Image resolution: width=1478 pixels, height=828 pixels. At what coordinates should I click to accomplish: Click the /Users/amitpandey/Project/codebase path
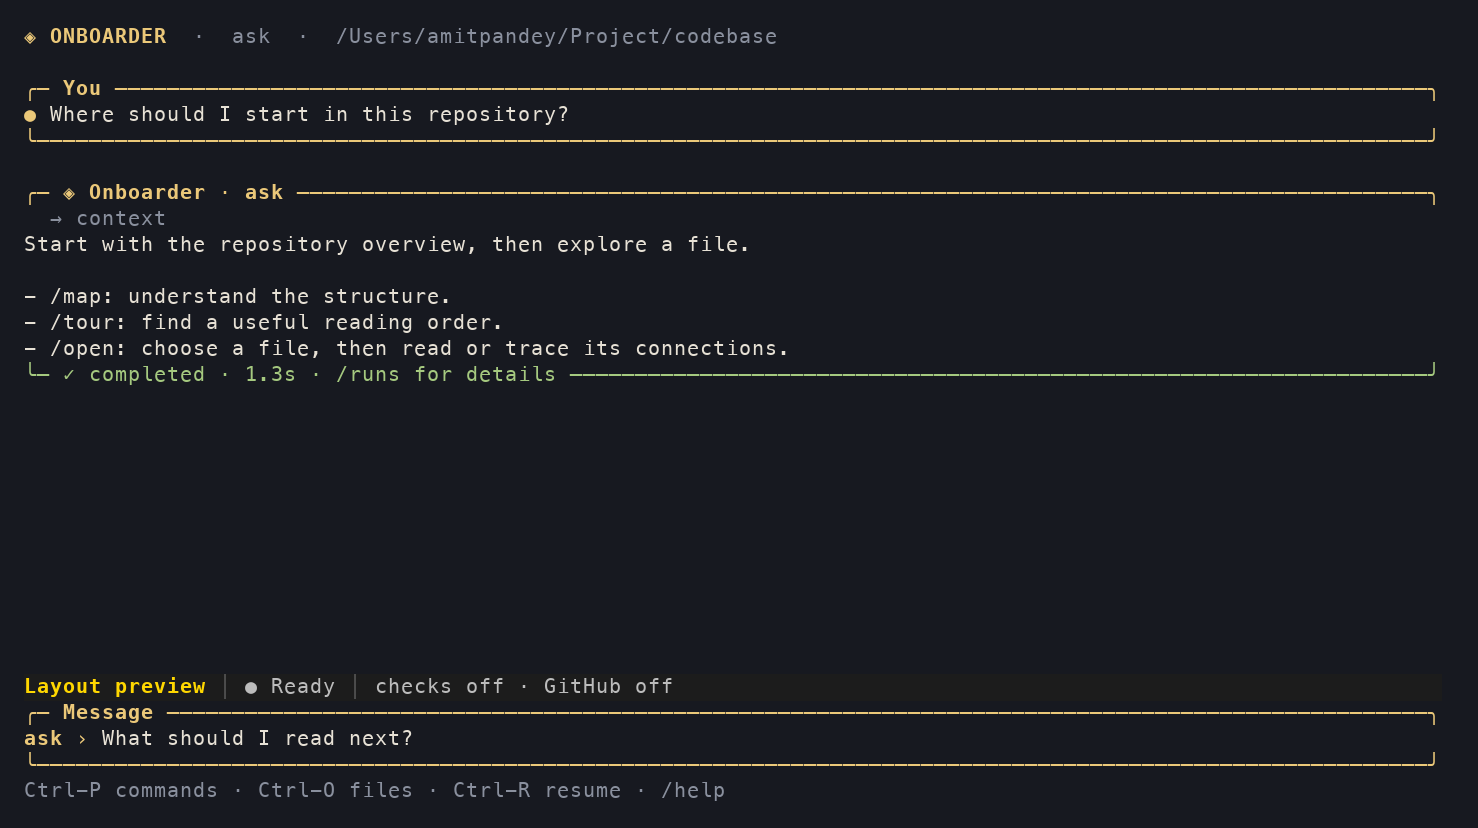pyautogui.click(x=556, y=36)
